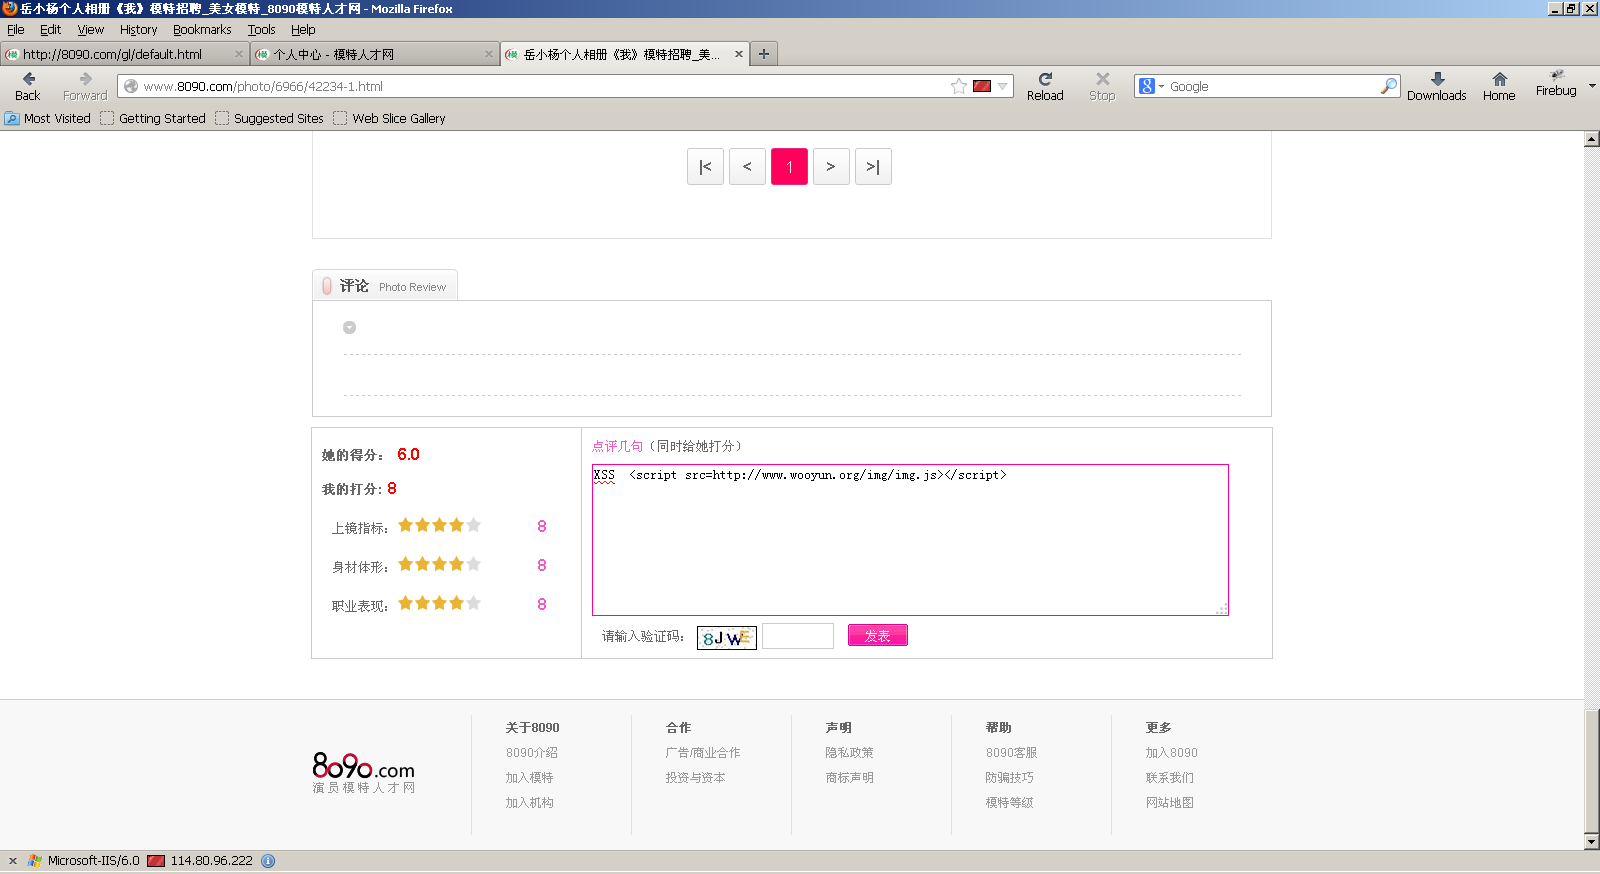
Task: Select page 1 in pagination
Action: [x=789, y=167]
